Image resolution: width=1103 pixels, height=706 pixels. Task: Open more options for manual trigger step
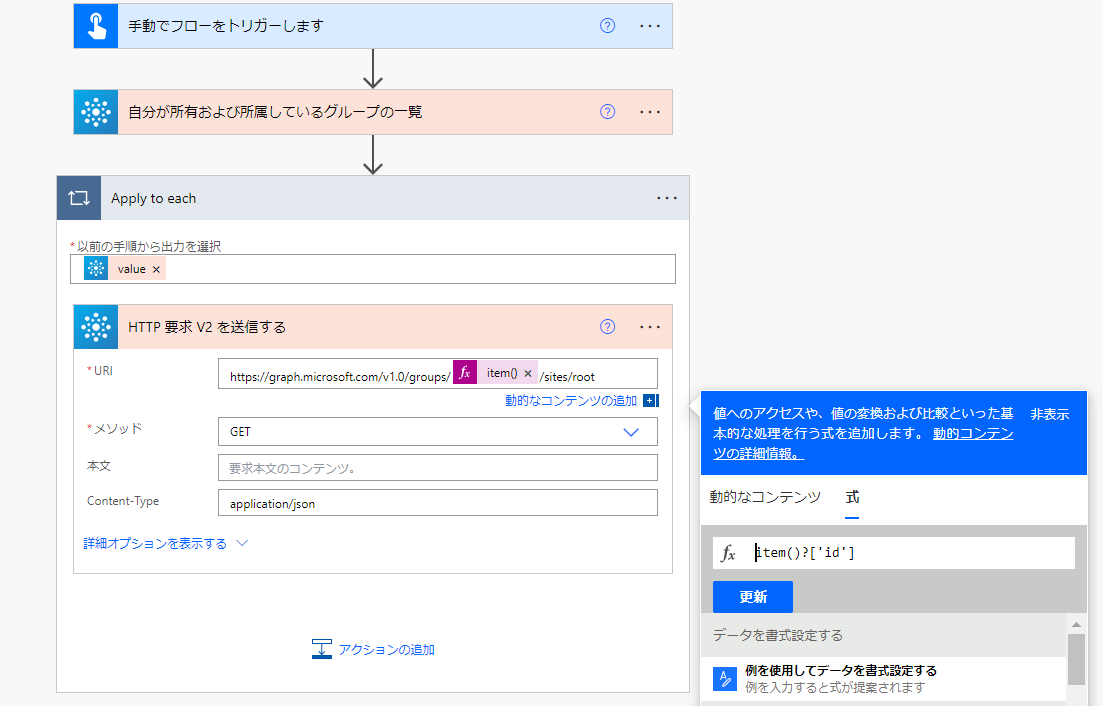(x=650, y=26)
